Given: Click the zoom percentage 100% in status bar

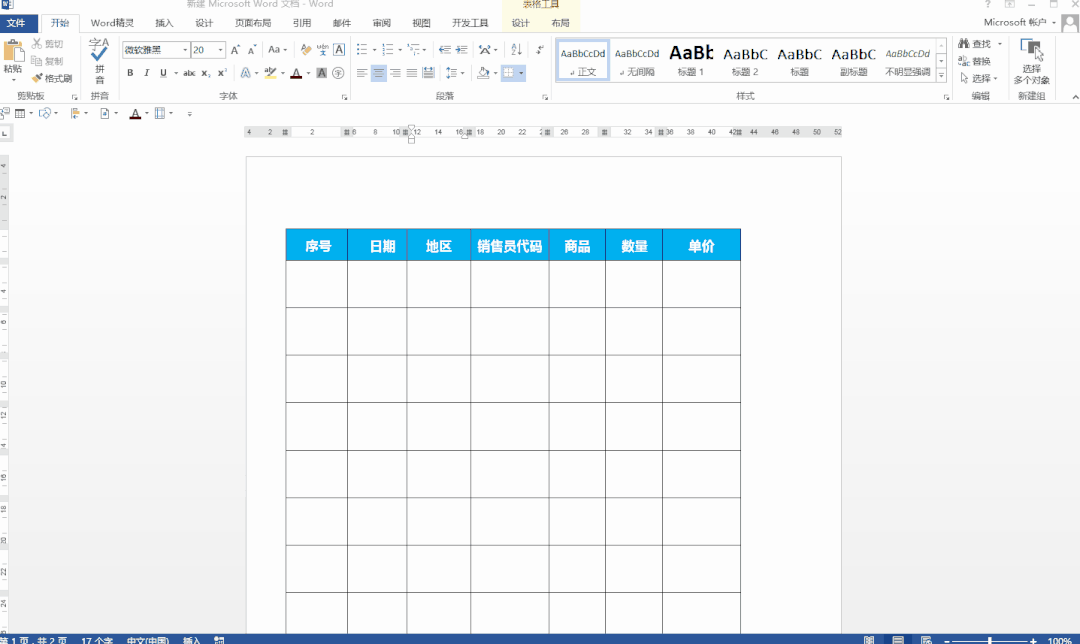Looking at the screenshot, I should coord(1059,640).
